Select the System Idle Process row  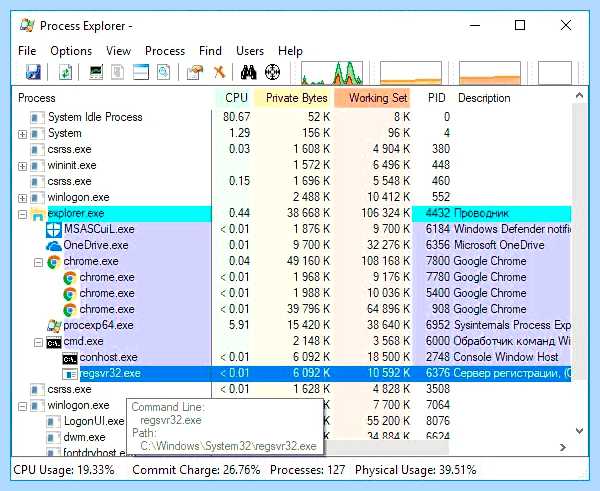tap(291, 117)
